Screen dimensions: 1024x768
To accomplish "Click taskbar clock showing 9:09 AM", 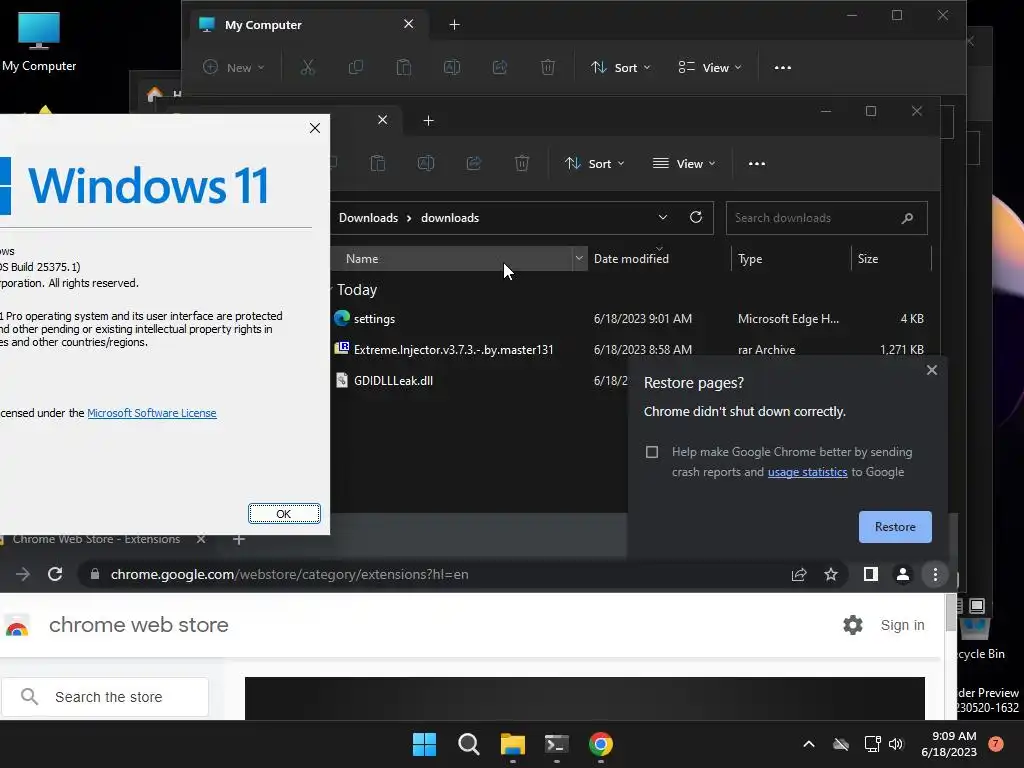I will tap(949, 744).
